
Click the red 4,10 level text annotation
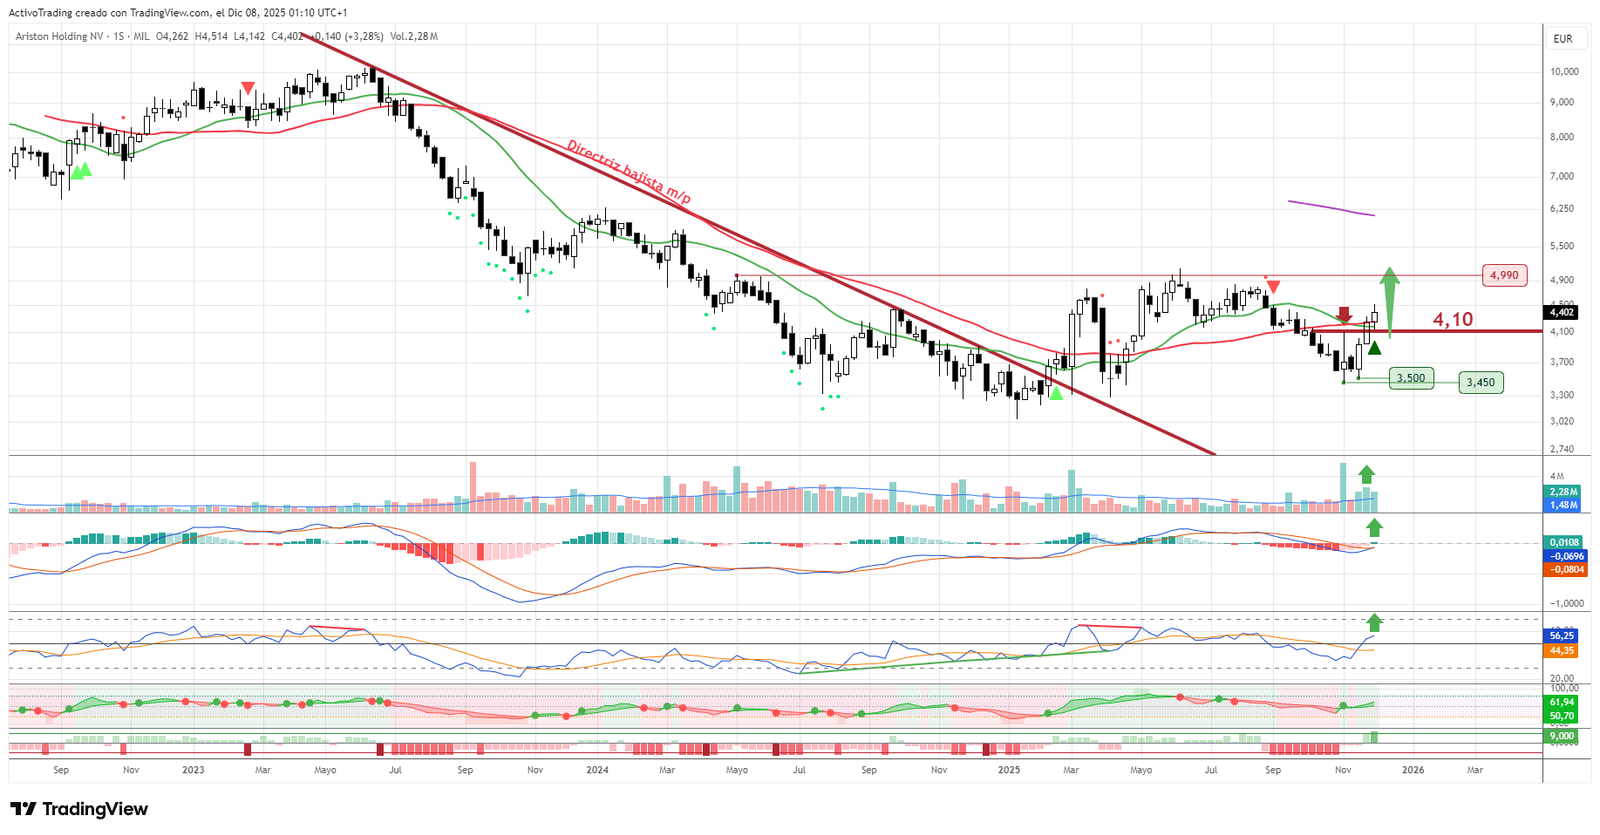tap(1452, 319)
